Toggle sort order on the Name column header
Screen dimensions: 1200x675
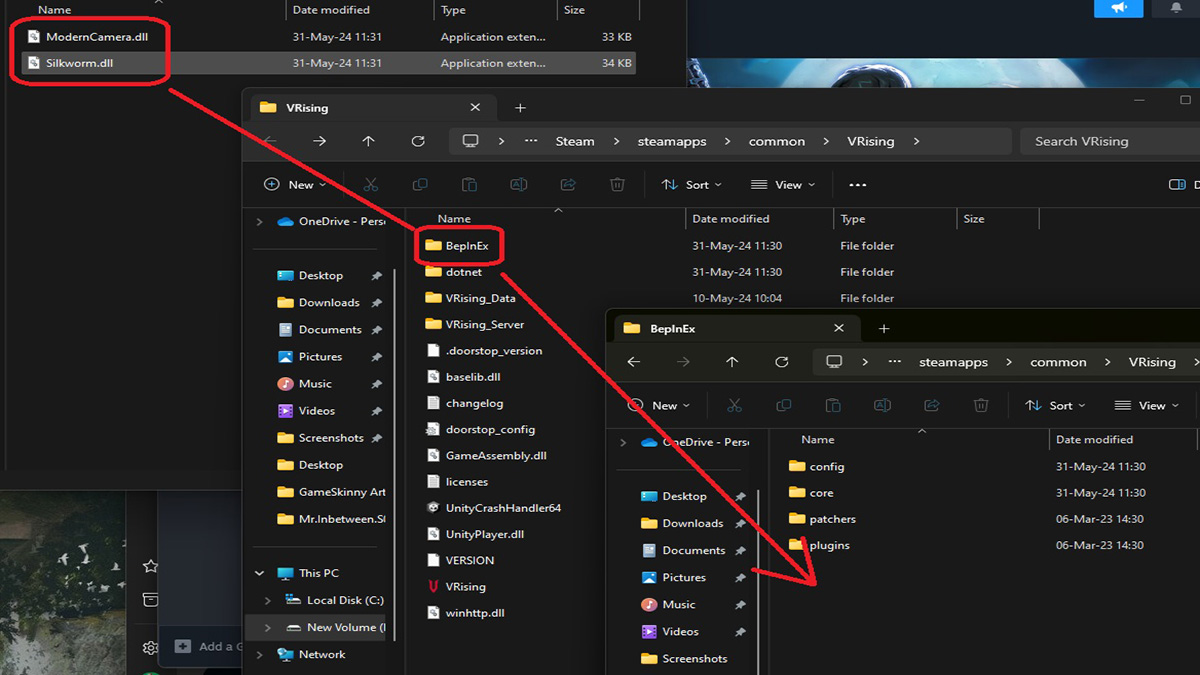(x=454, y=218)
